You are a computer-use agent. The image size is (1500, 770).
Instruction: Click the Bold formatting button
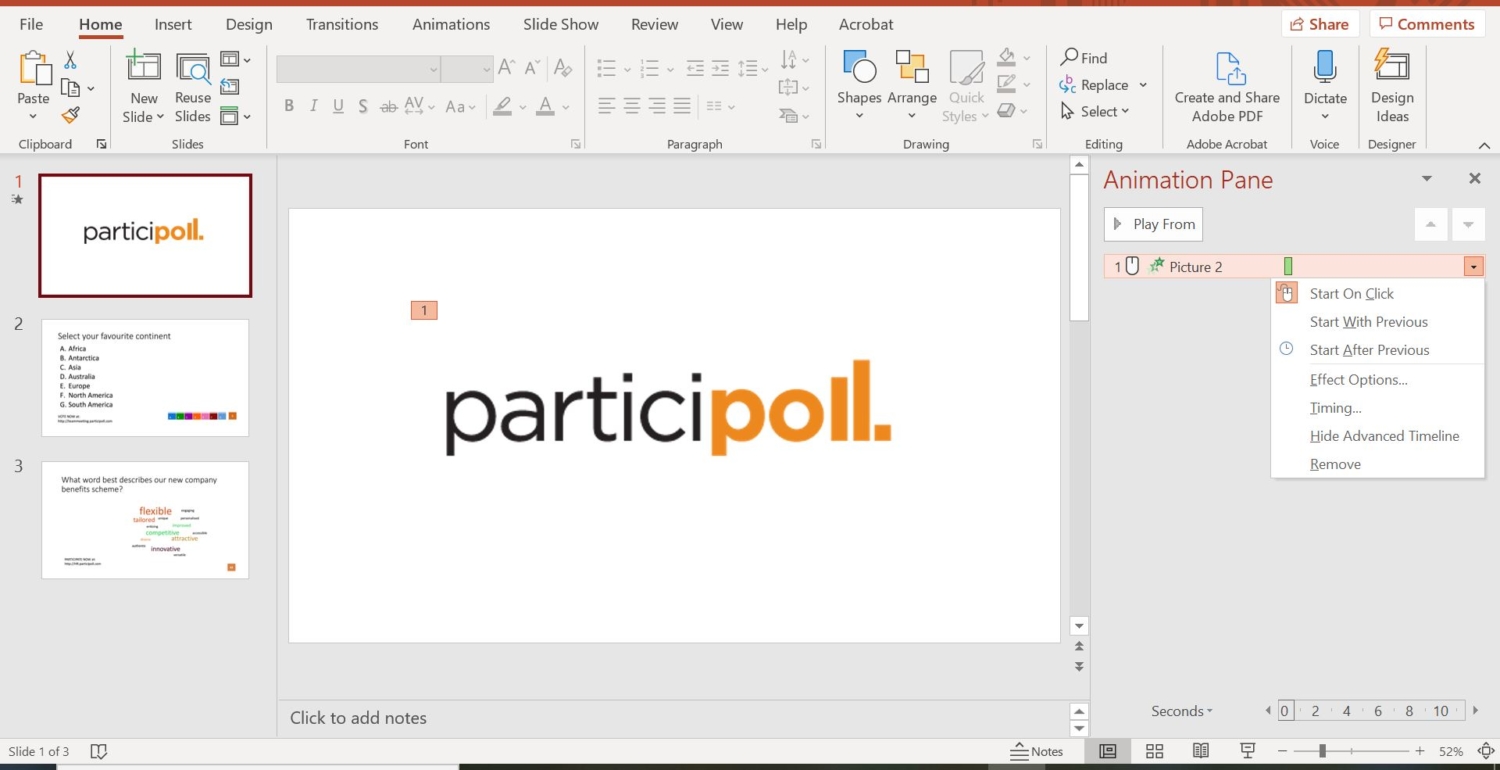(289, 106)
